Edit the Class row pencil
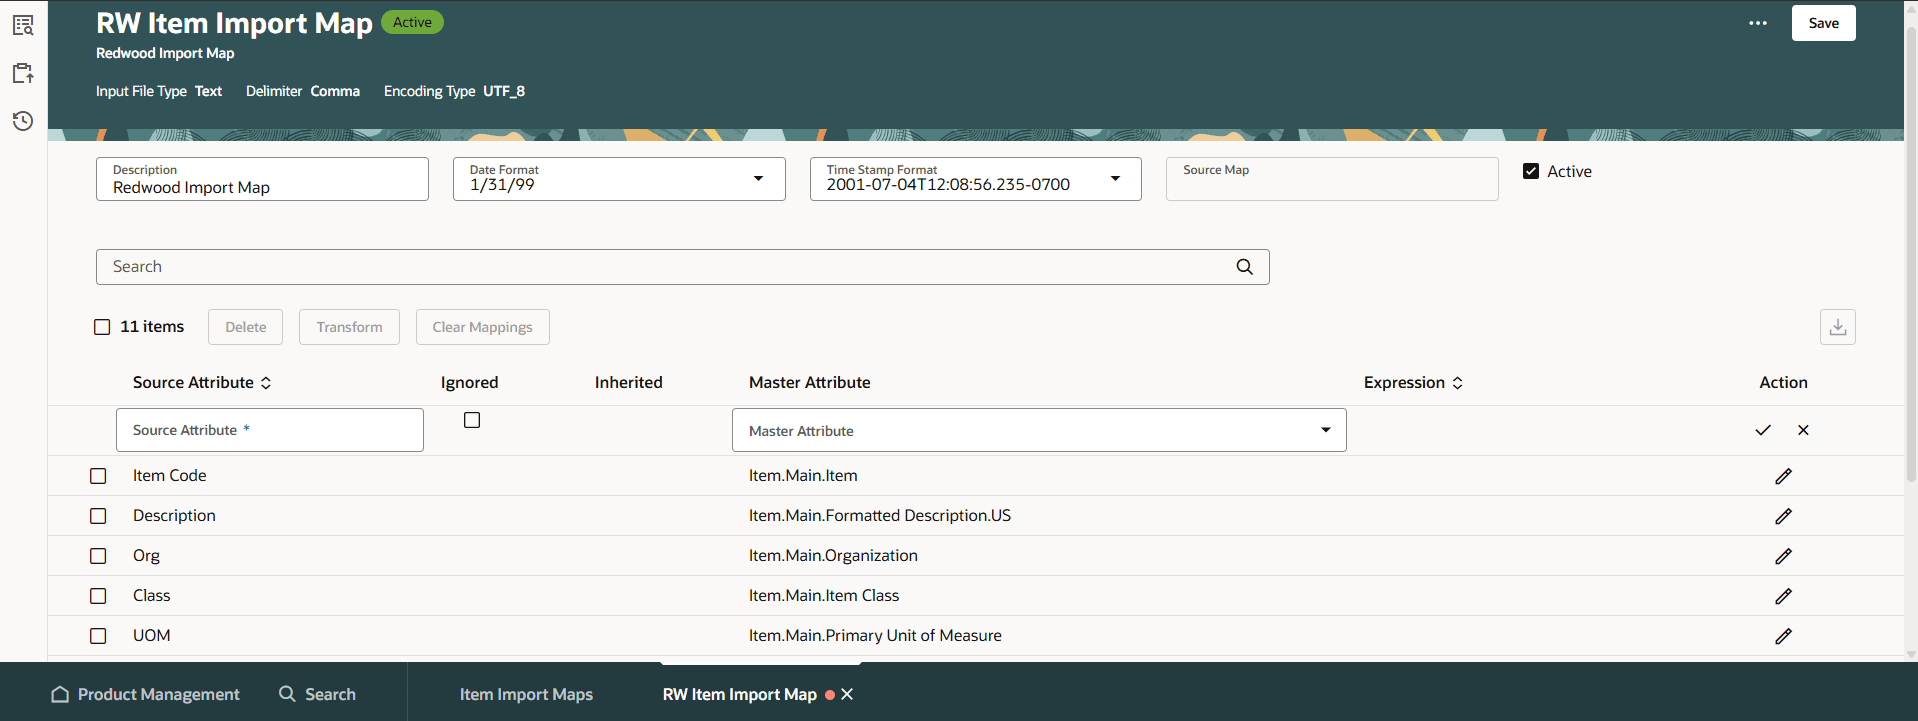 click(1783, 596)
